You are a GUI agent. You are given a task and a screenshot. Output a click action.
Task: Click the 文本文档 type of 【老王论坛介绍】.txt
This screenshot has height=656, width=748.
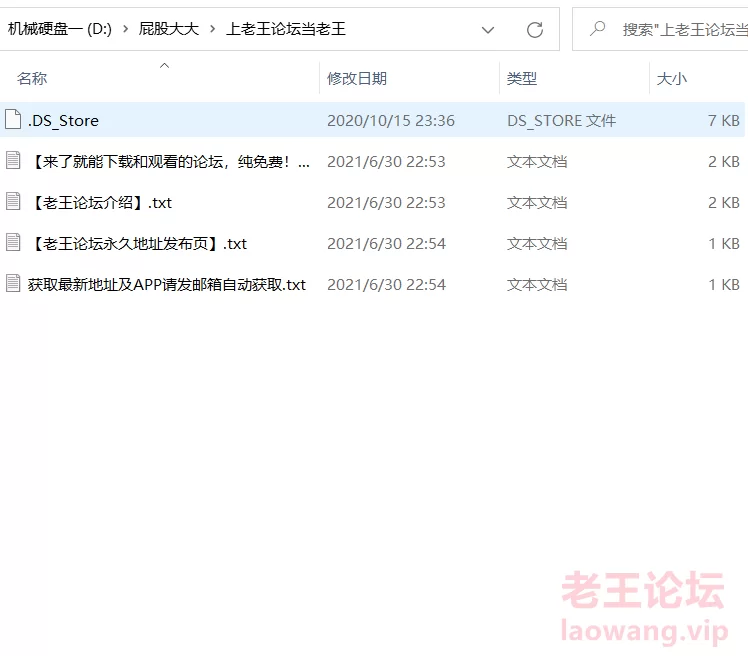pos(537,203)
